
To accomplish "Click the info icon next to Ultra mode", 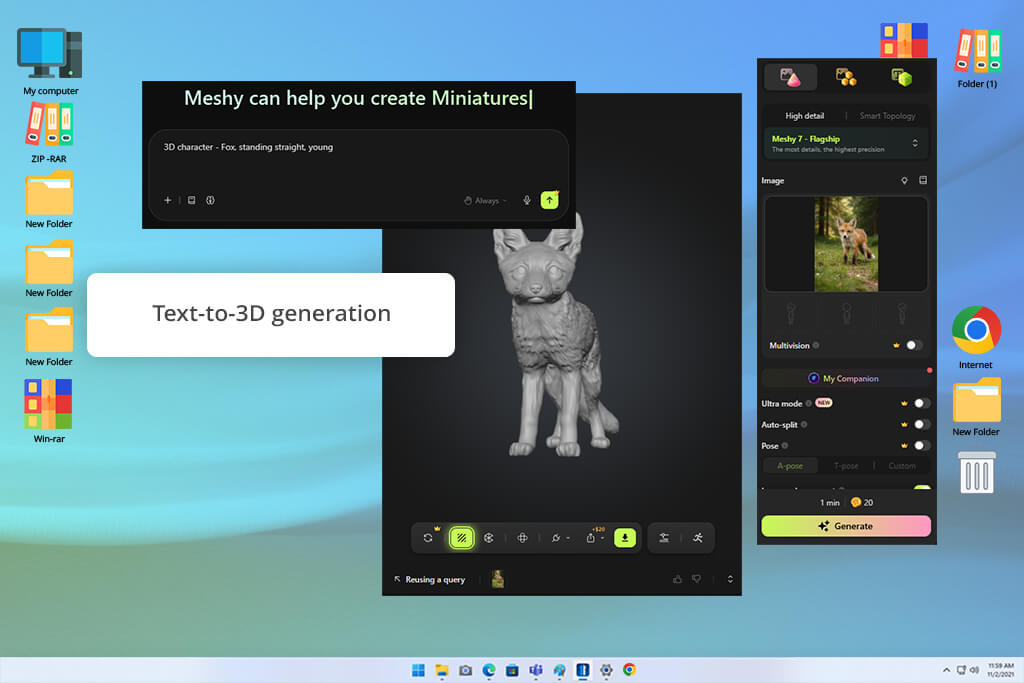I will tap(808, 403).
